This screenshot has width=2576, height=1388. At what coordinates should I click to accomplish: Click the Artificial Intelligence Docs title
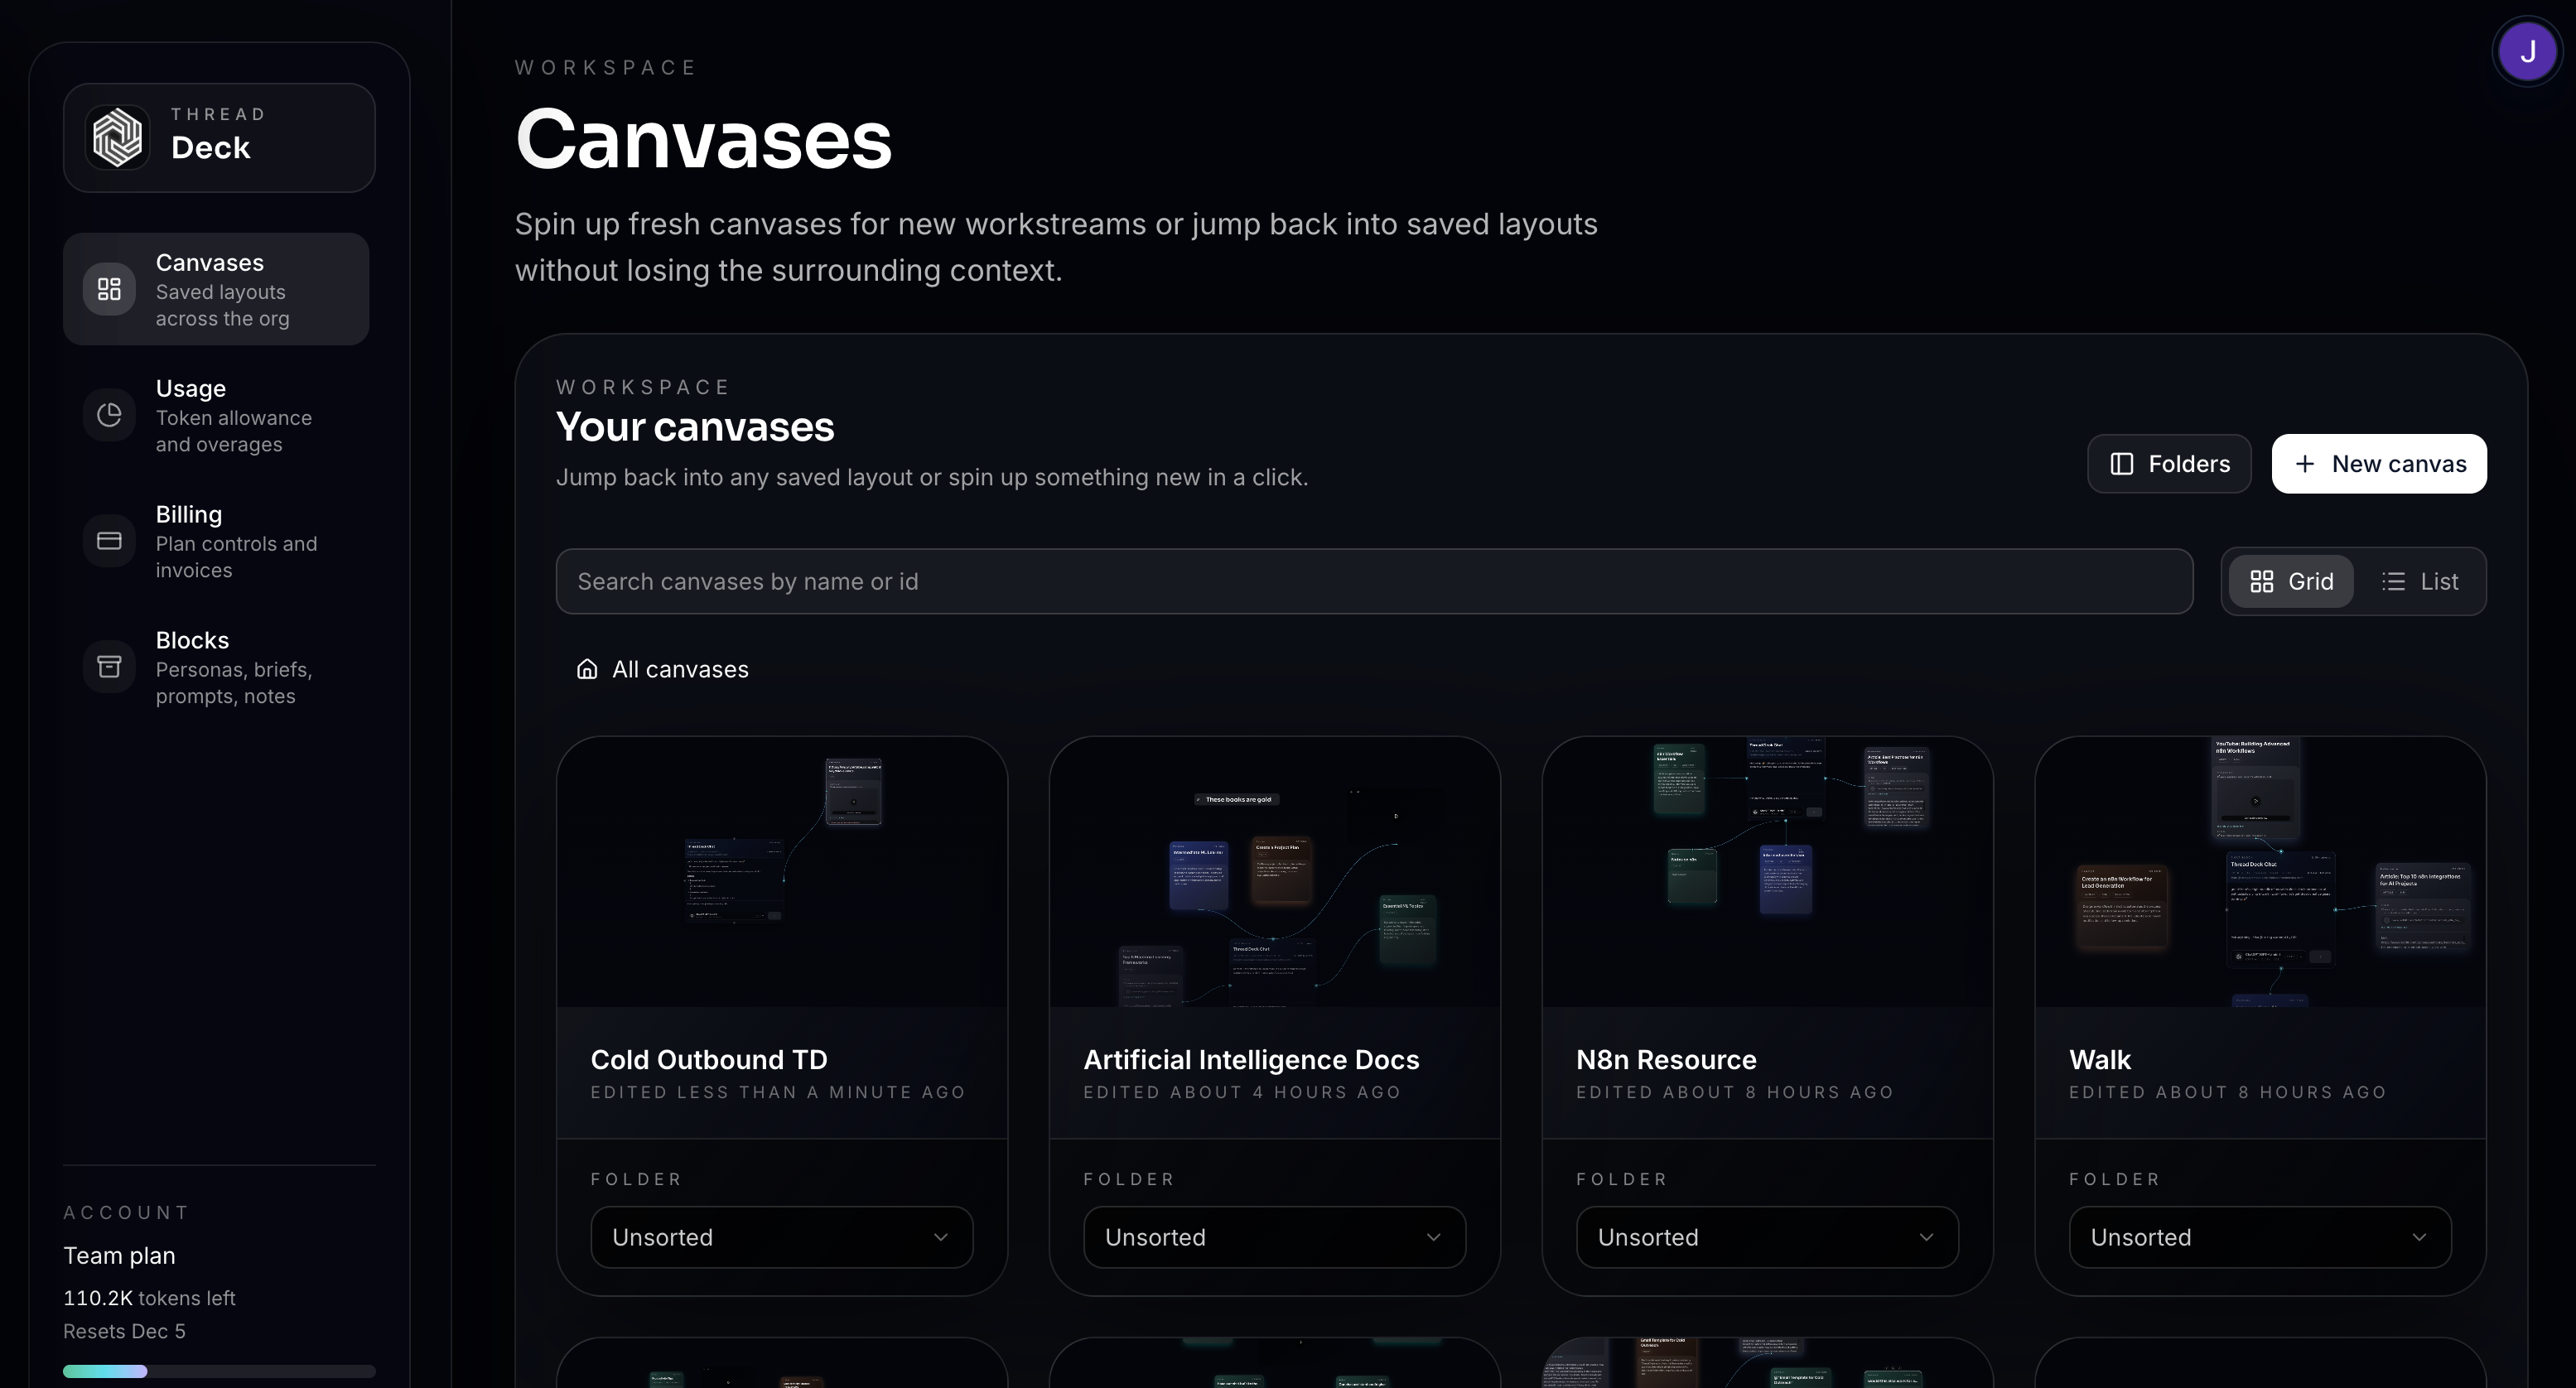click(1251, 1059)
